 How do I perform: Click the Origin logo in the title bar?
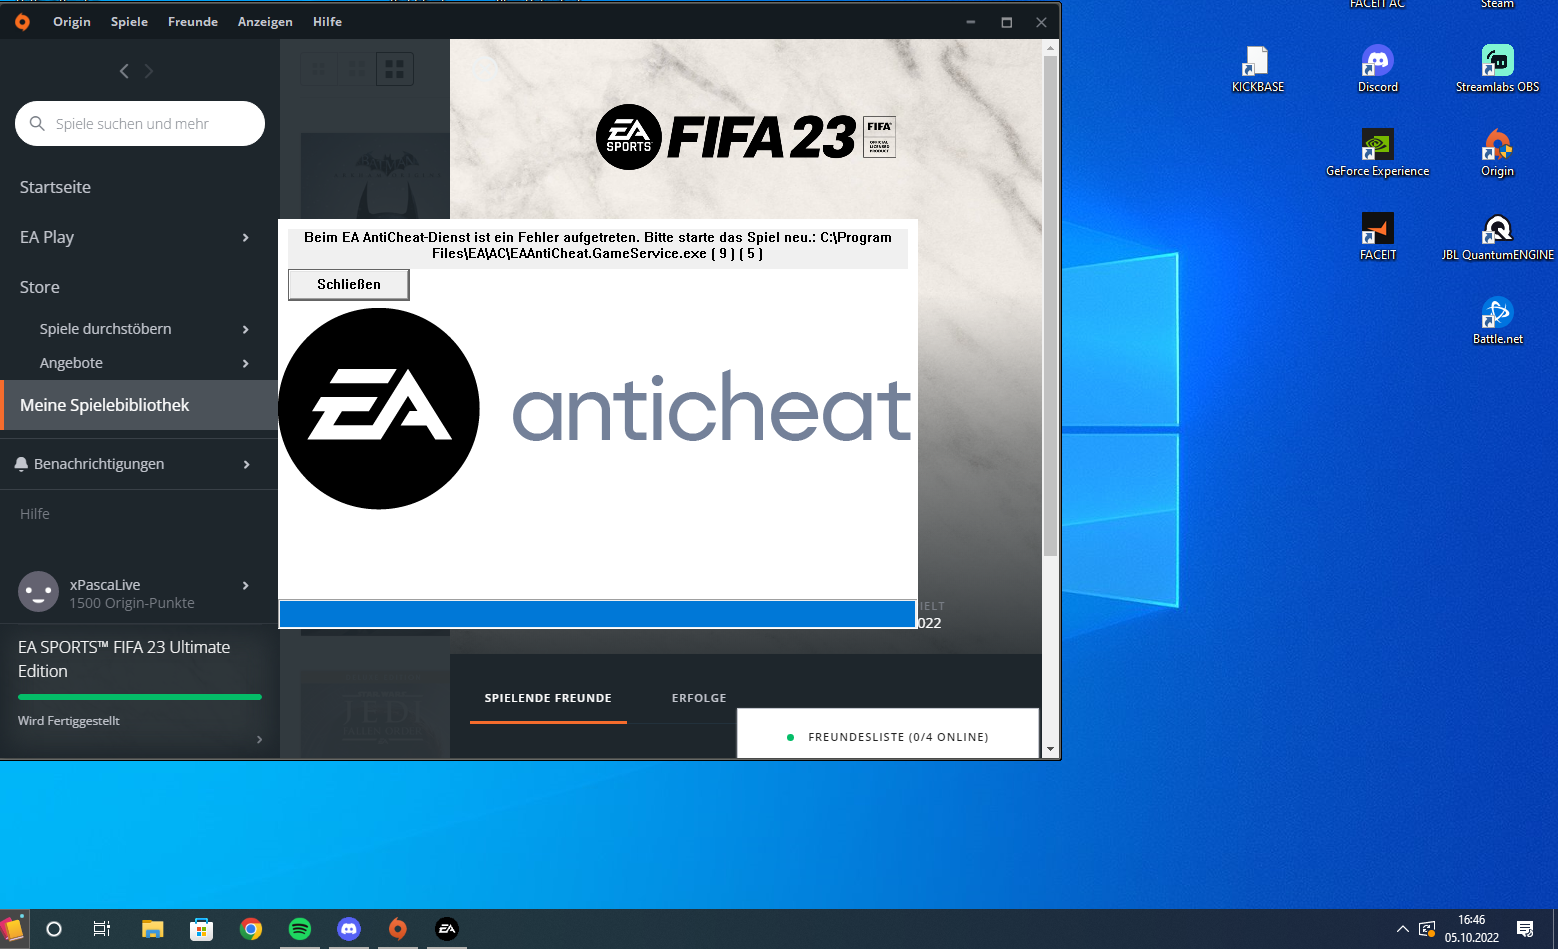pyautogui.click(x=22, y=22)
